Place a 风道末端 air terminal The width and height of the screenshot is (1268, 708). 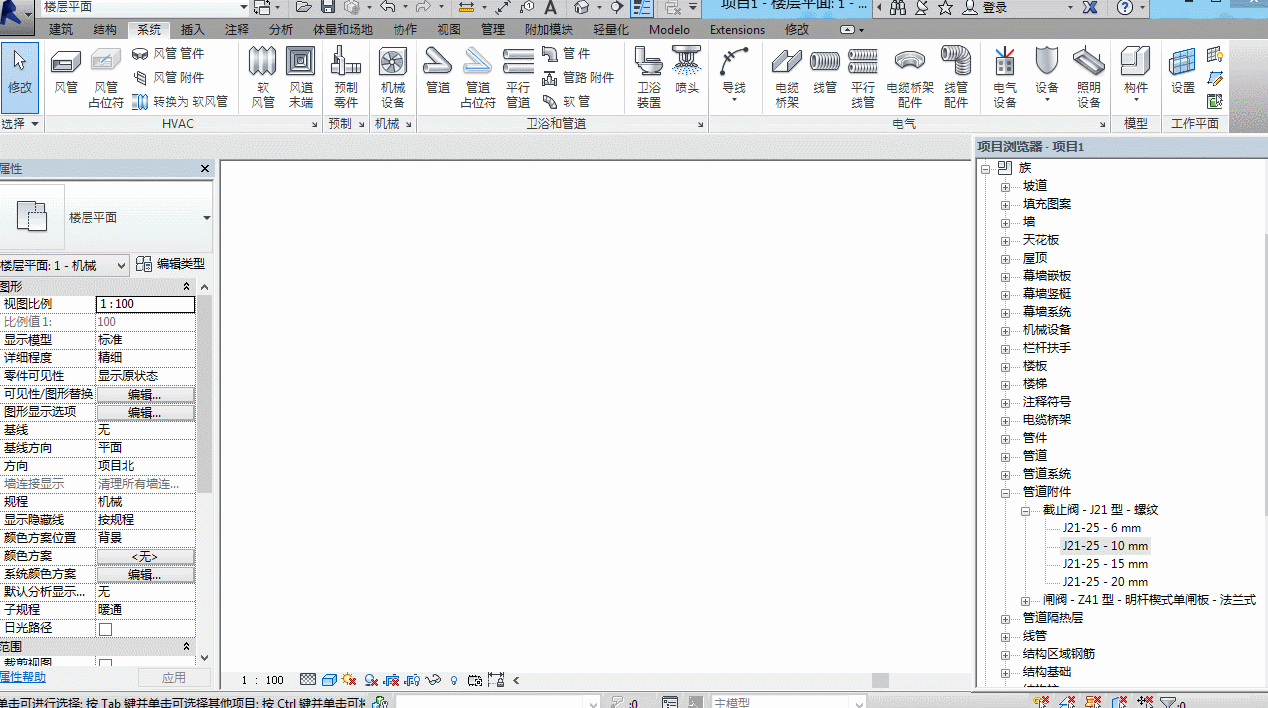[301, 77]
